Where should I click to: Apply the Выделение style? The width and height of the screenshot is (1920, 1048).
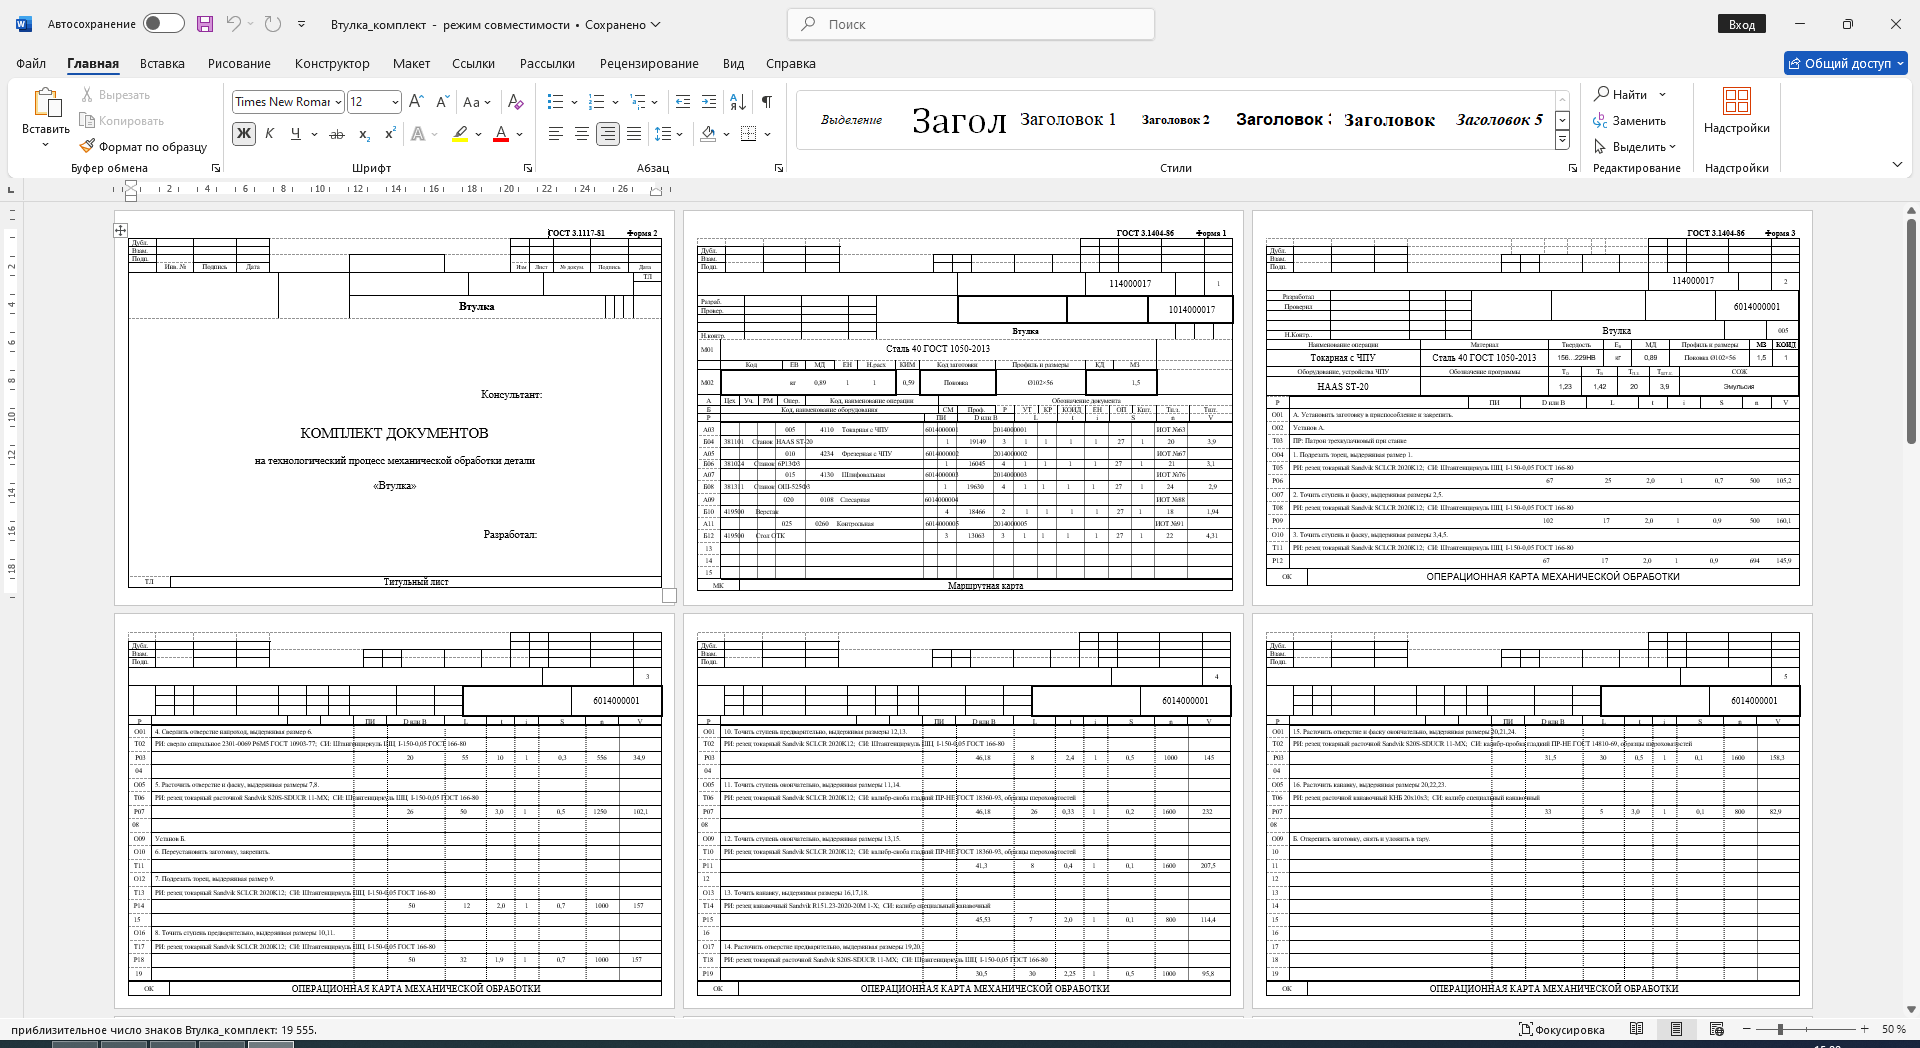[851, 119]
